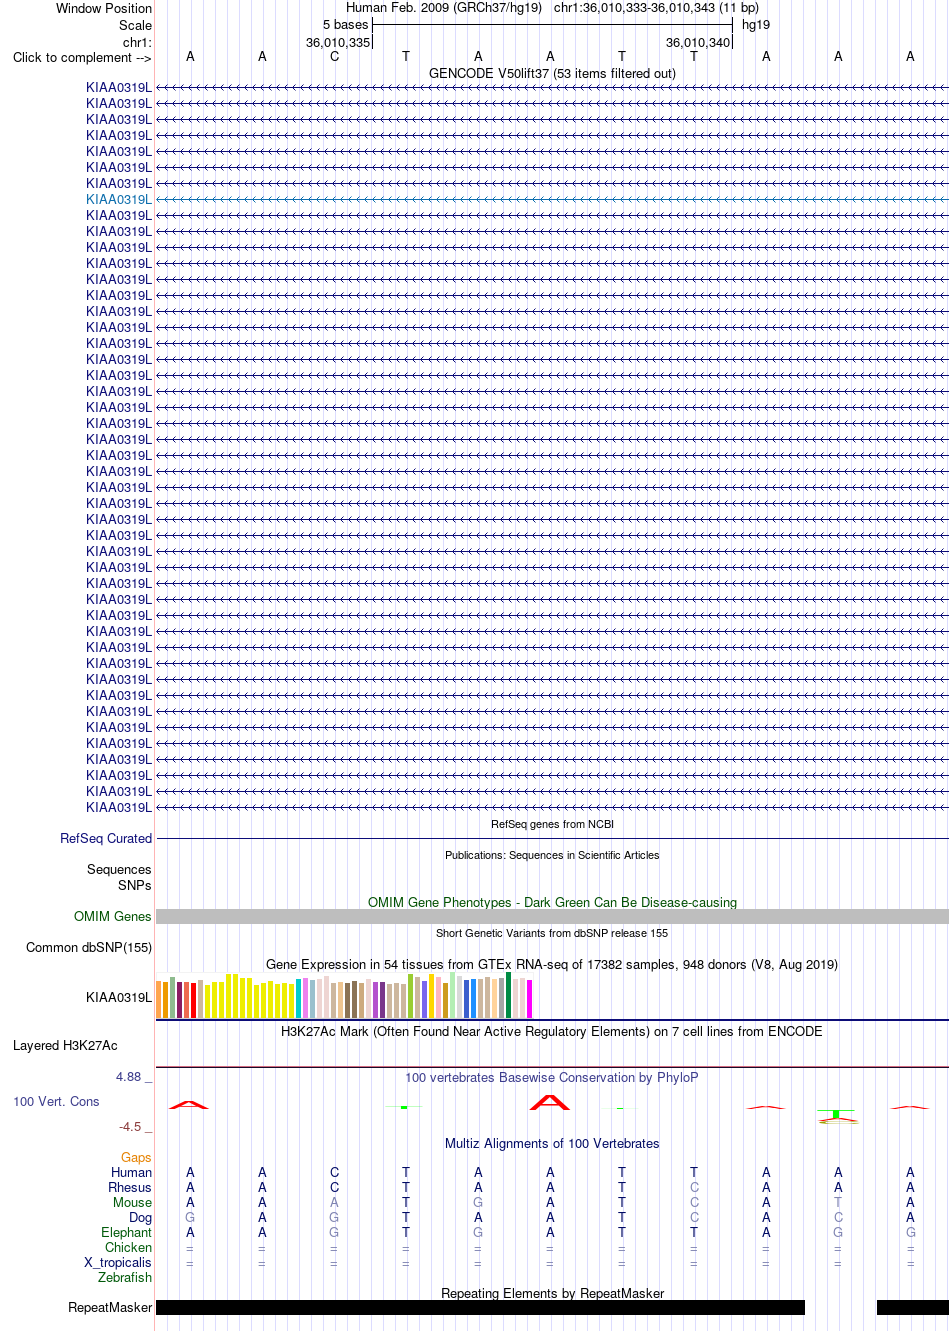950x1331 pixels.
Task: Click the 'Common dbSNP(155)' track label
Action: pyautogui.click(x=89, y=947)
